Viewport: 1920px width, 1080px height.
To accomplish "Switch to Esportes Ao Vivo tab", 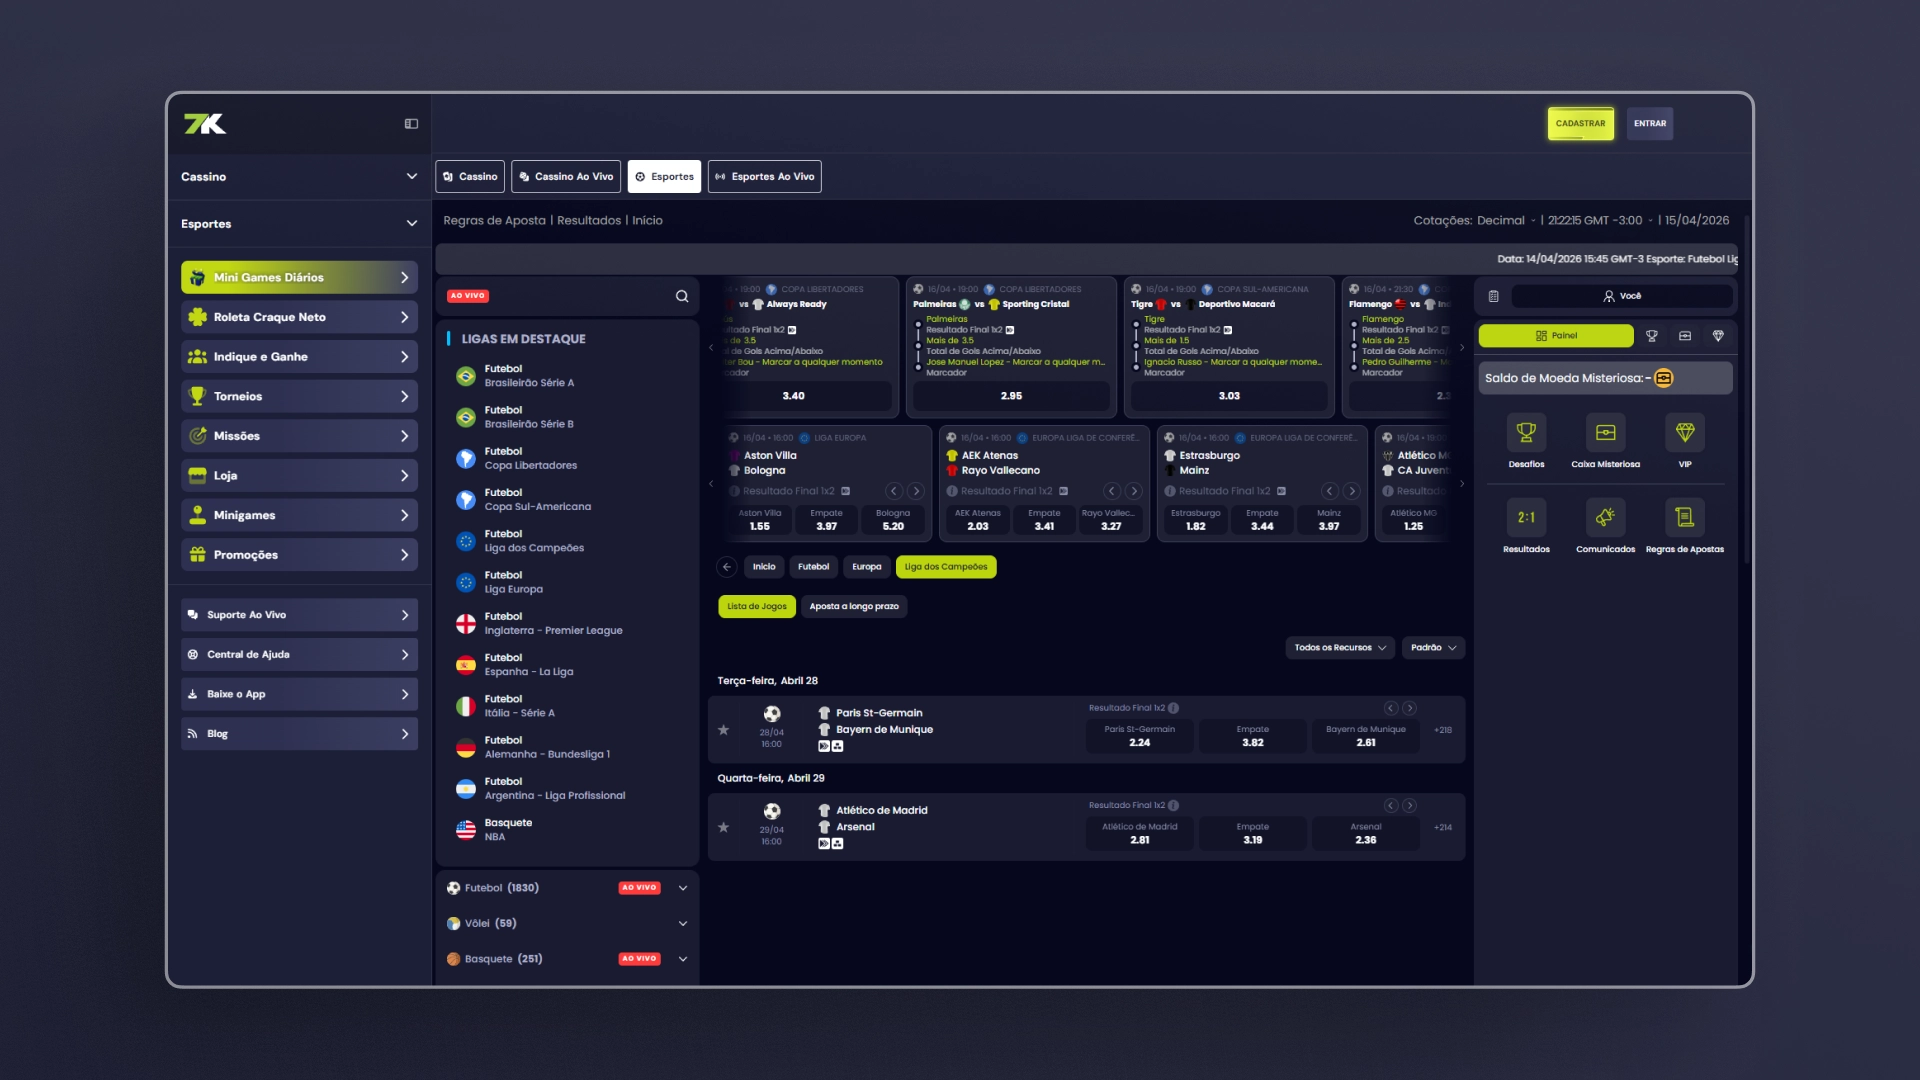I will (765, 177).
